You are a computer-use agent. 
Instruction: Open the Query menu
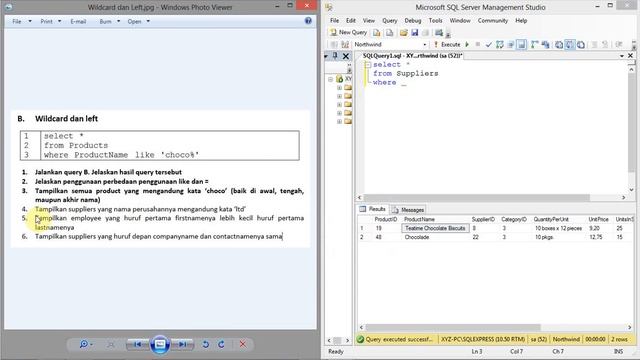tap(389, 20)
